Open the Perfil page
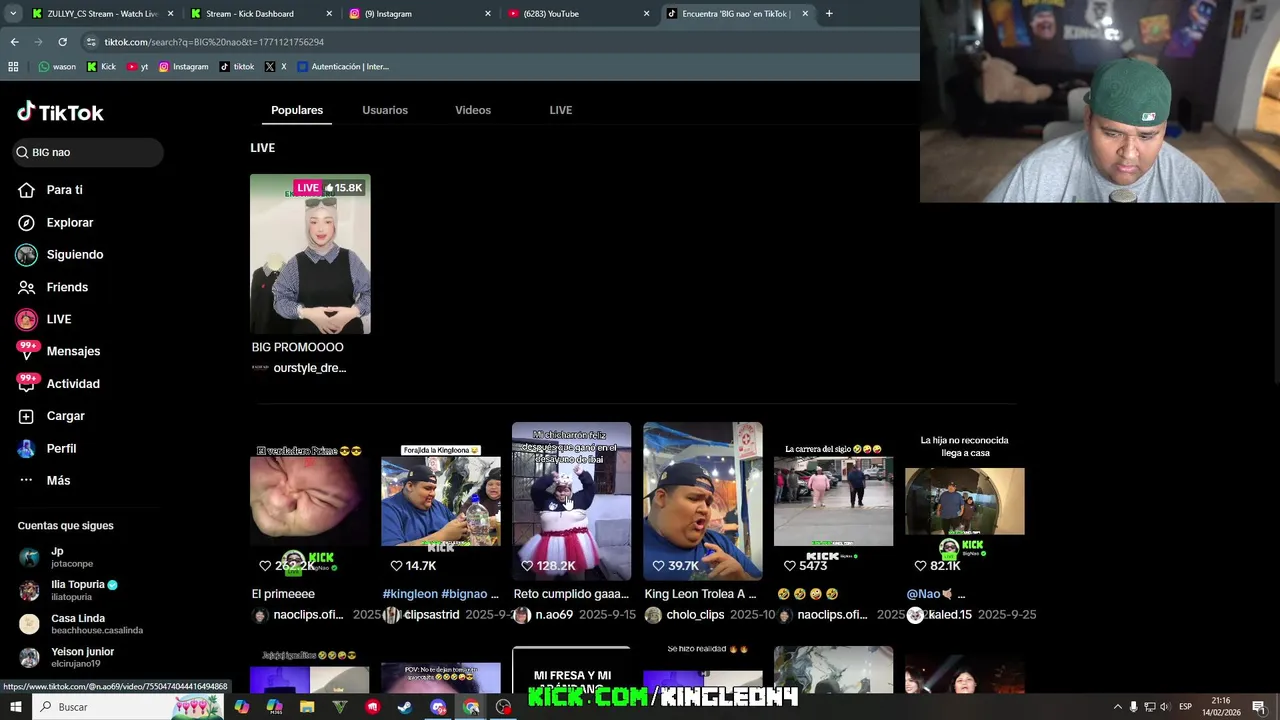 click(x=46, y=448)
